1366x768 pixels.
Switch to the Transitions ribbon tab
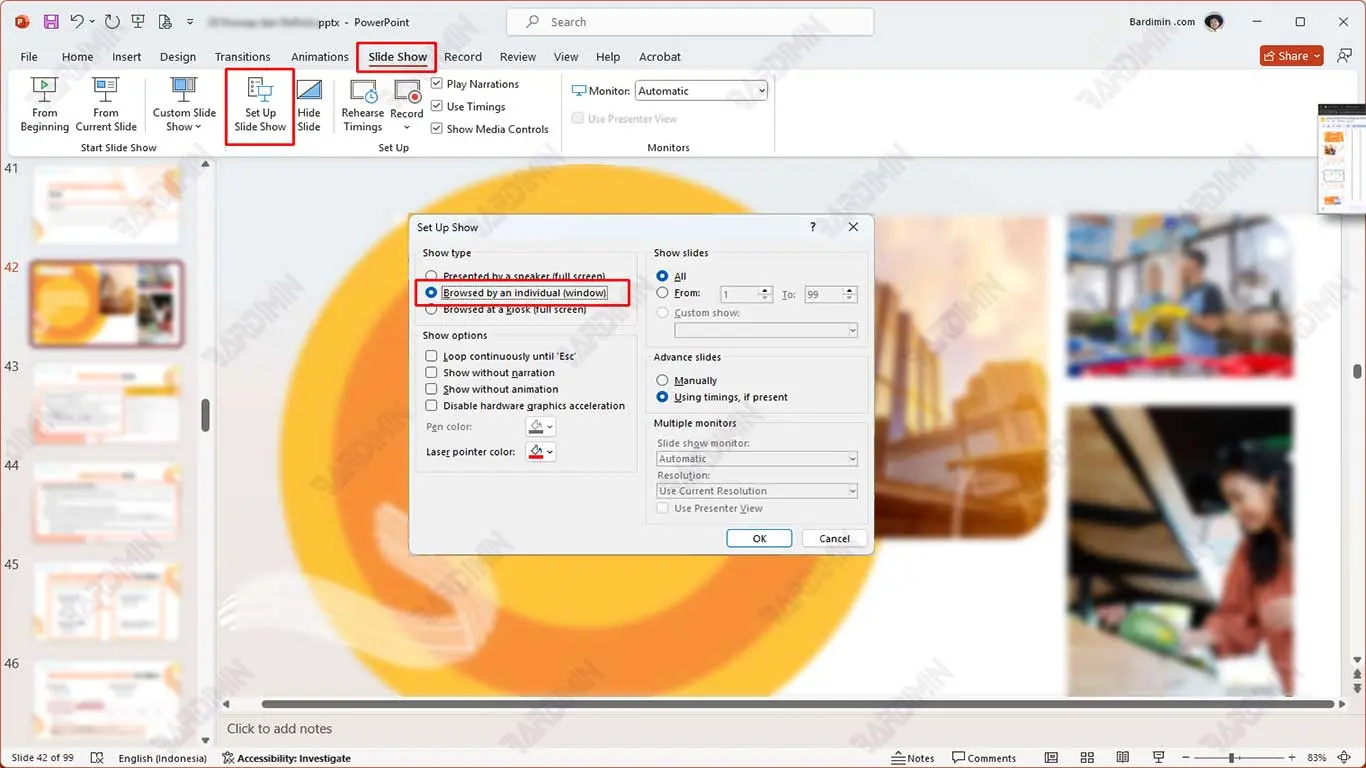click(x=242, y=57)
